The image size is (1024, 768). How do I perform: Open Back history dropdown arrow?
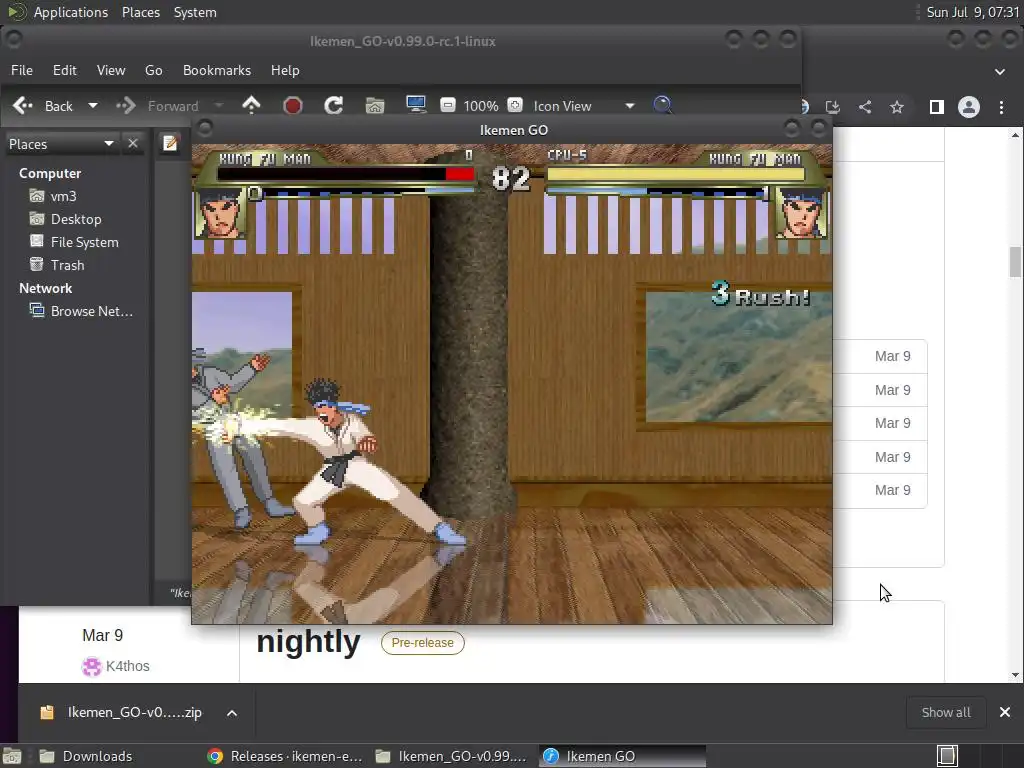click(93, 106)
